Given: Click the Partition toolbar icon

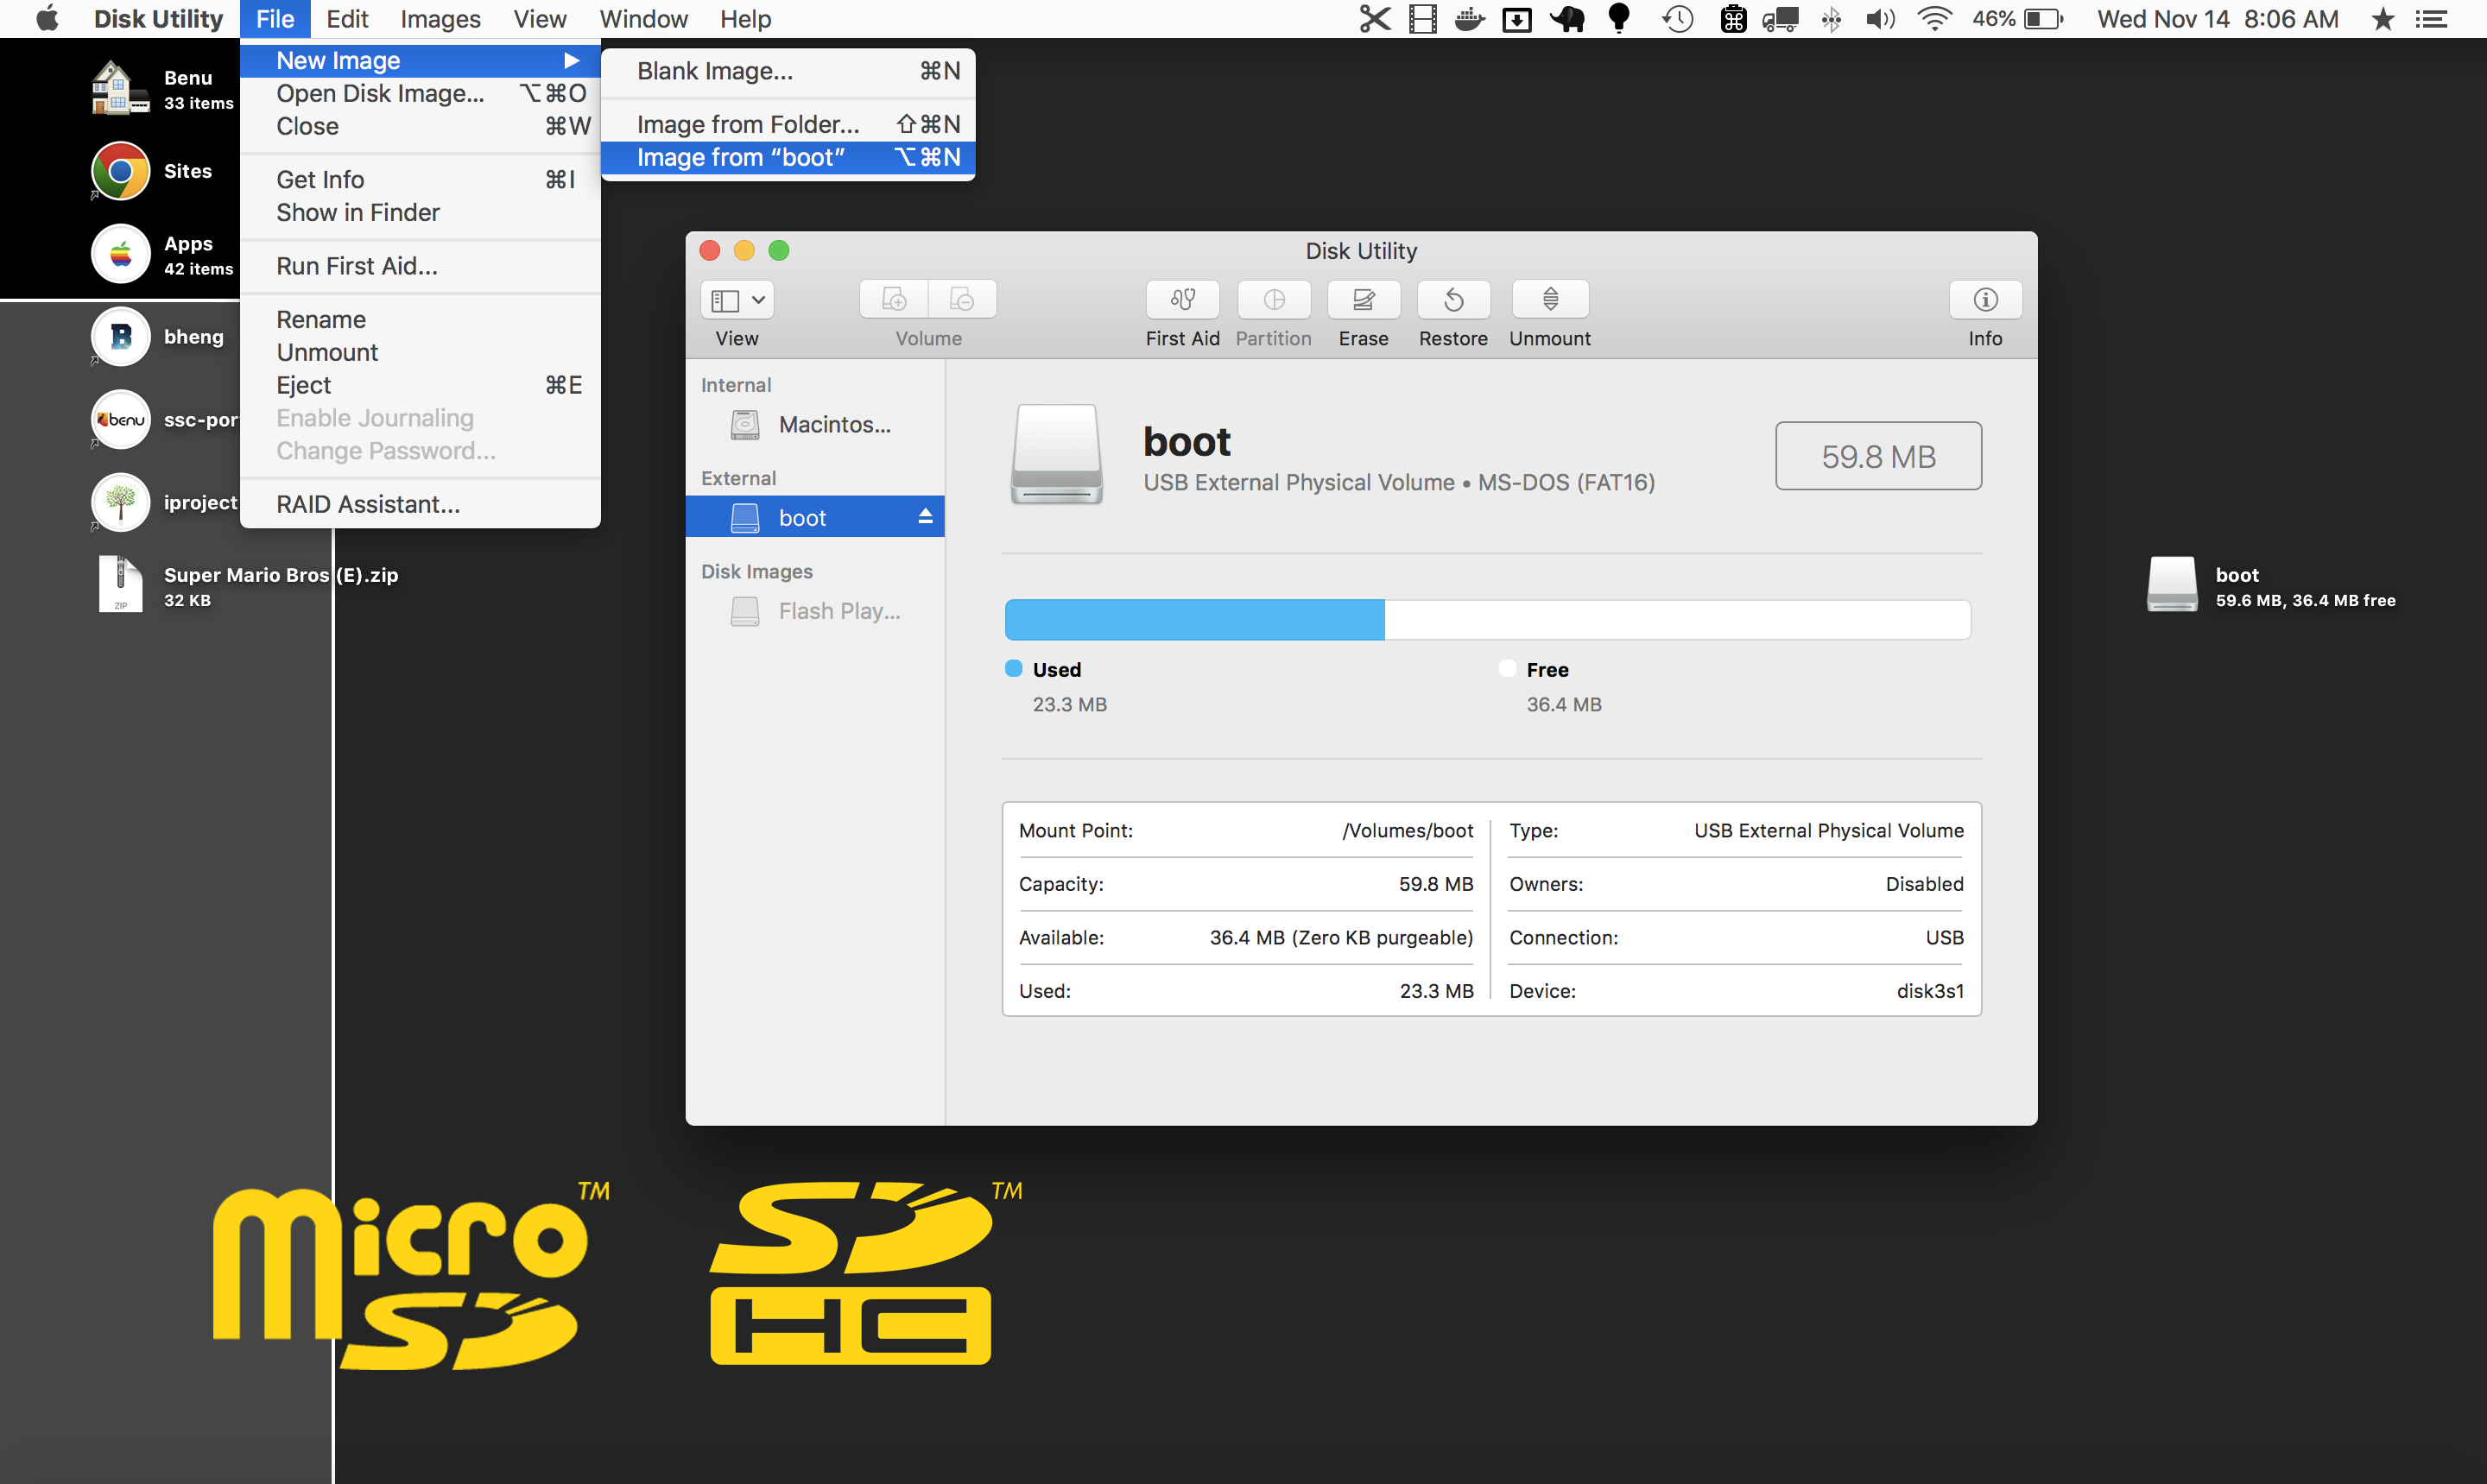Looking at the screenshot, I should click(1274, 299).
